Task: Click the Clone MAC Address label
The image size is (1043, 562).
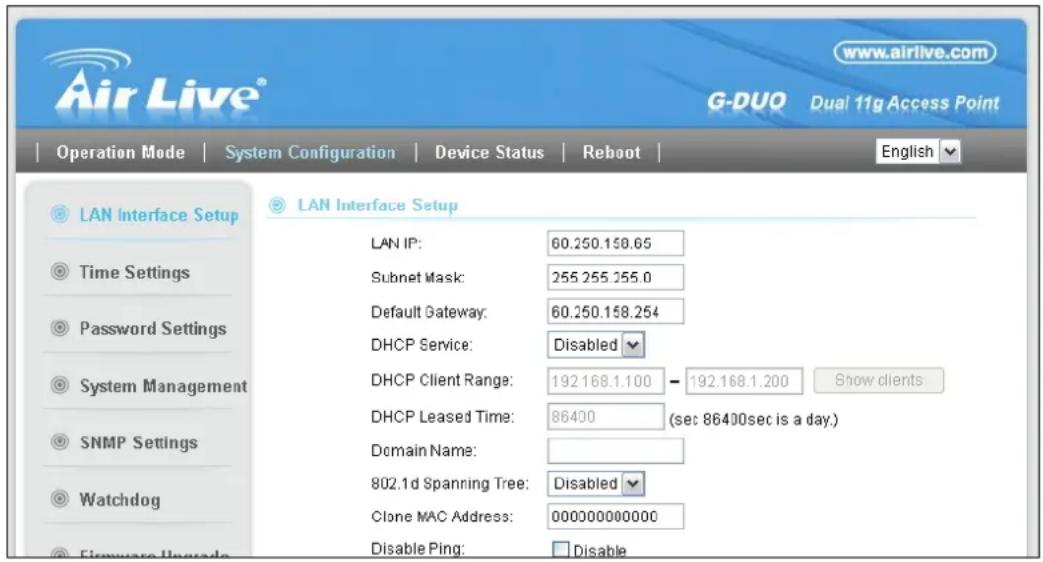Action: (x=442, y=517)
